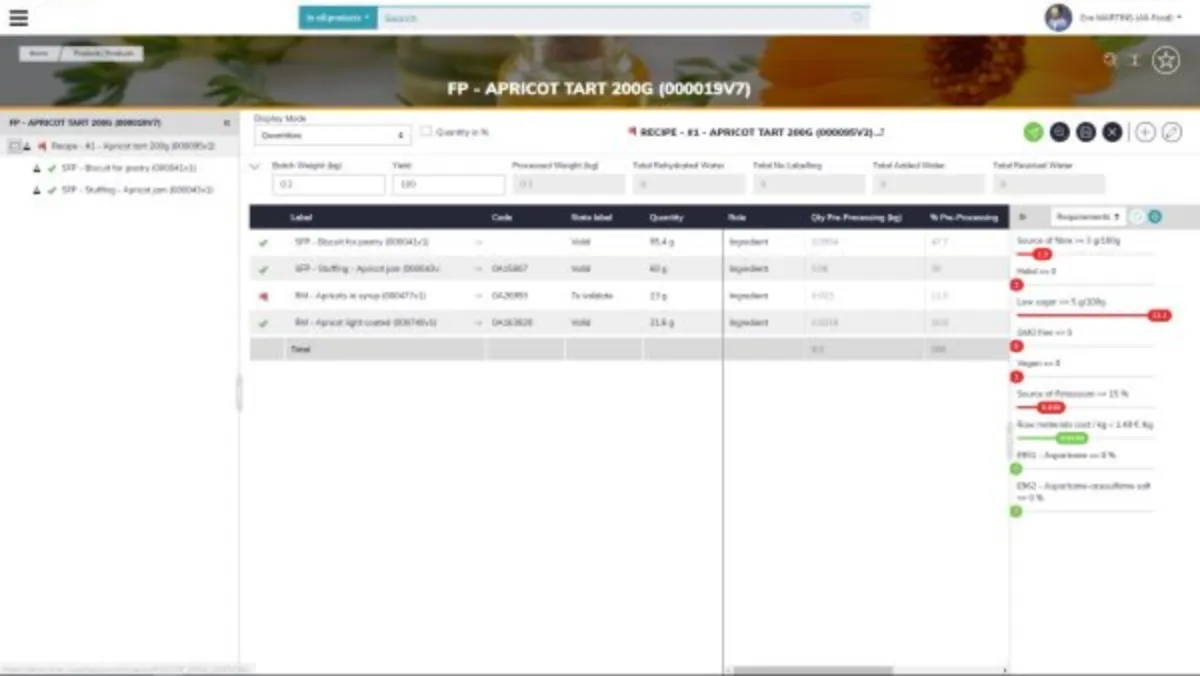Click the flask icon beside SFP Biscuit tree node
1200x676 pixels.
pyautogui.click(x=37, y=168)
